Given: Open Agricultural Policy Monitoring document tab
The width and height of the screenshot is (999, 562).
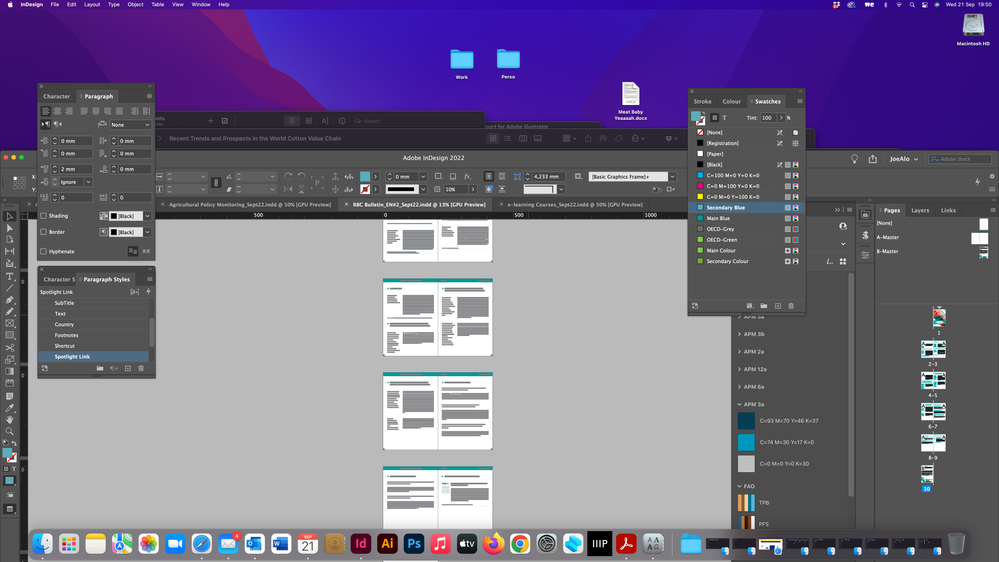Looking at the screenshot, I should 250,205.
